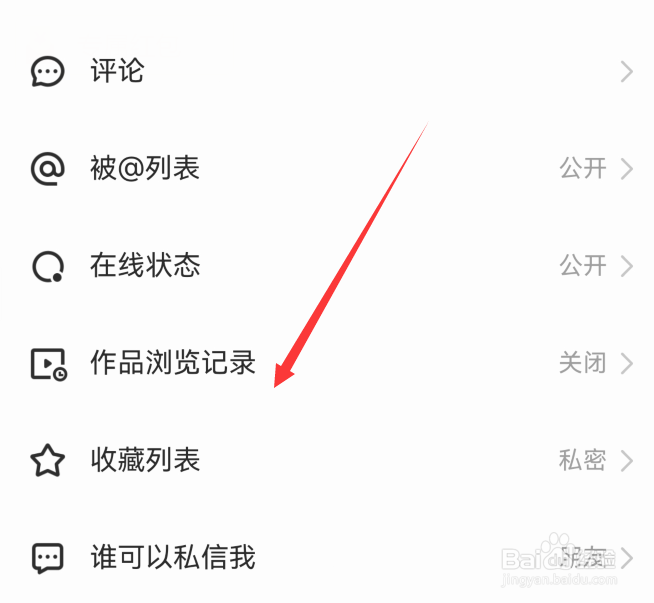
Task: Expand the chevron in 谁可以私信我 row
Action: tap(627, 558)
